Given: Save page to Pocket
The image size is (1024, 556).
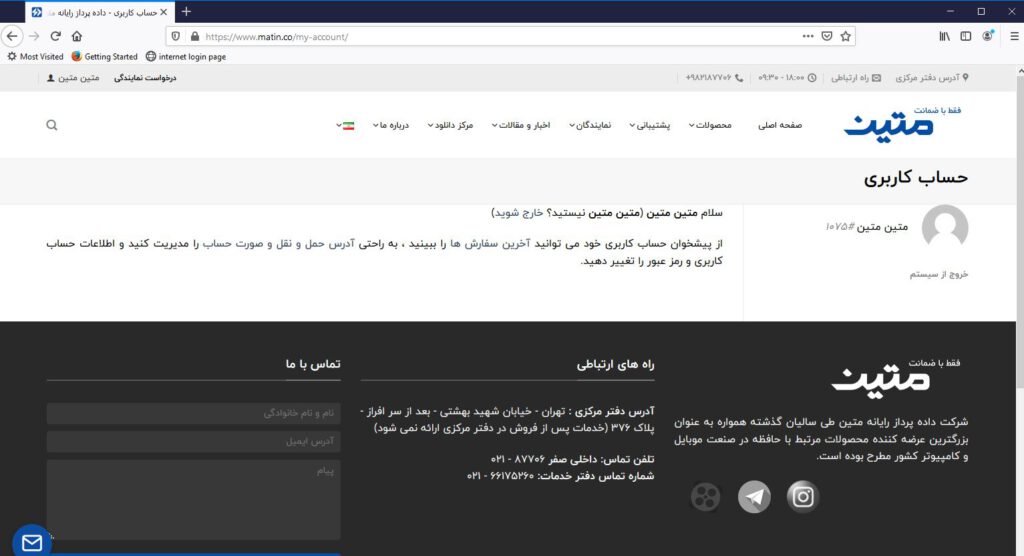Looking at the screenshot, I should (827, 37).
